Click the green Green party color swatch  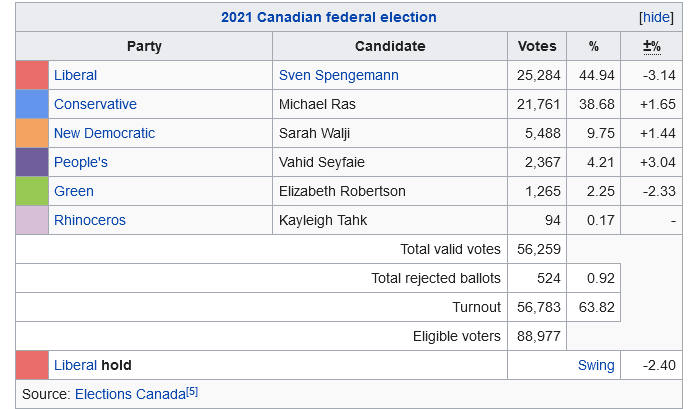click(32, 191)
